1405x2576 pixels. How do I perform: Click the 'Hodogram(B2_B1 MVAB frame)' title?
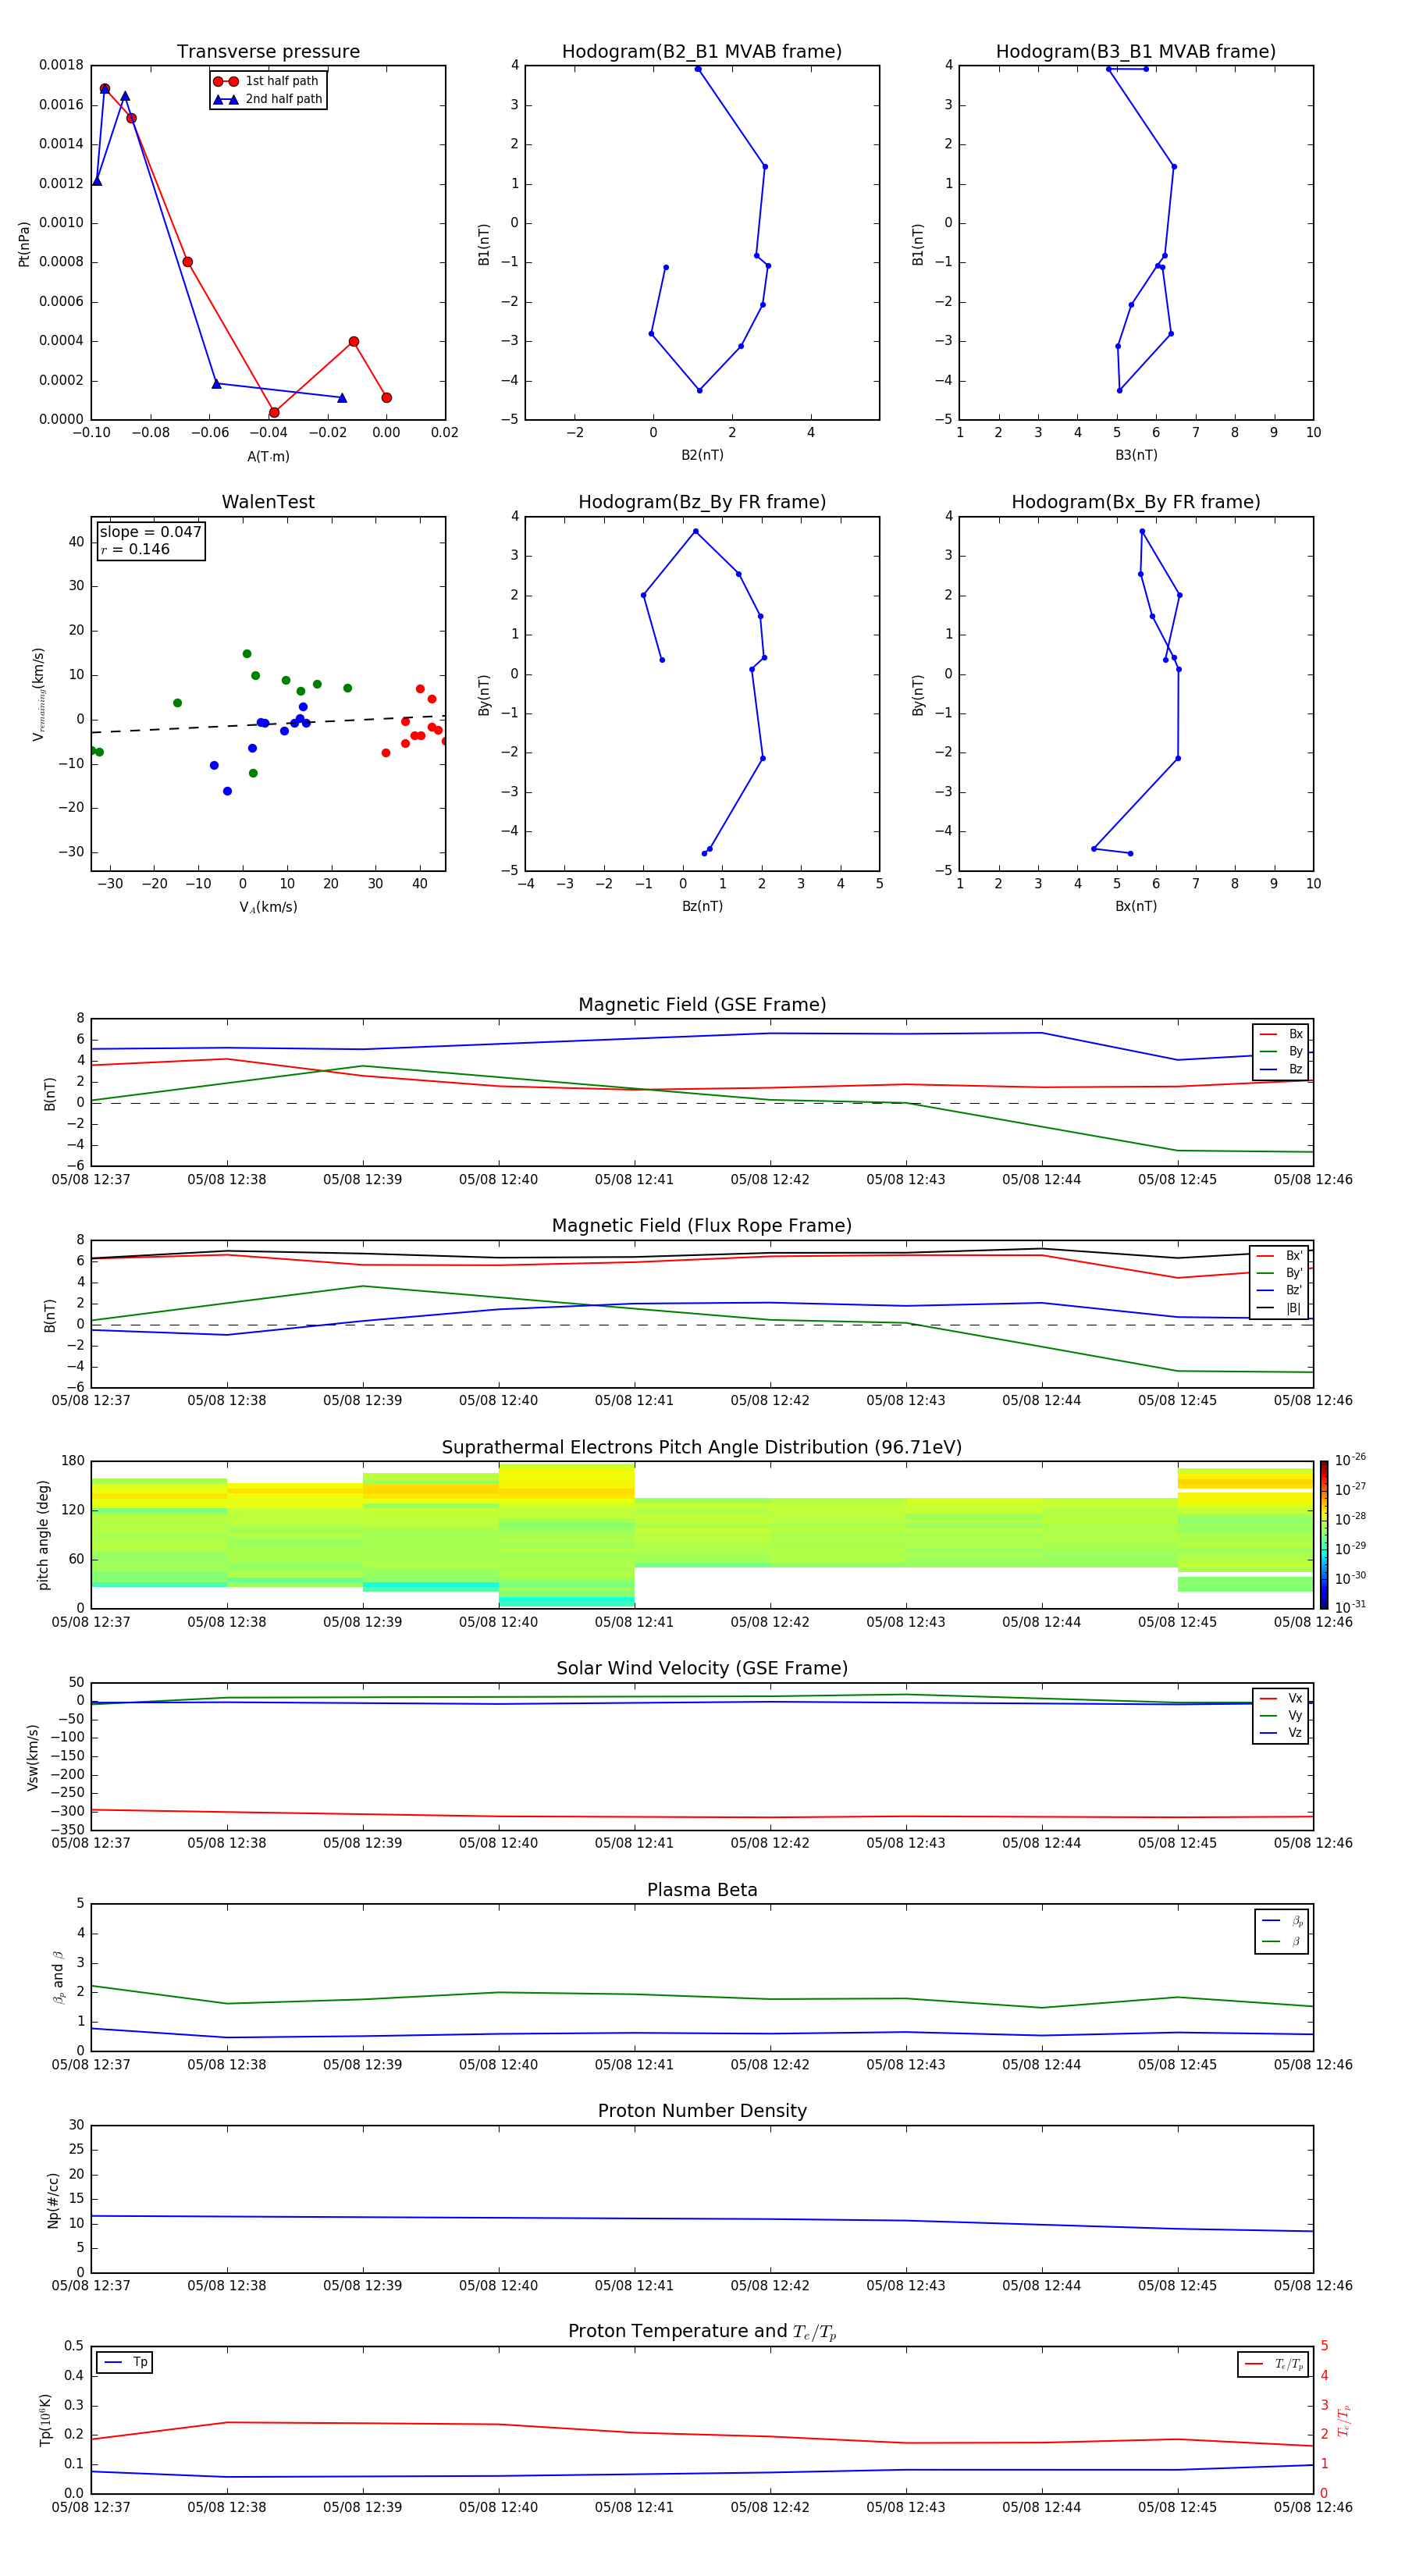tap(702, 52)
